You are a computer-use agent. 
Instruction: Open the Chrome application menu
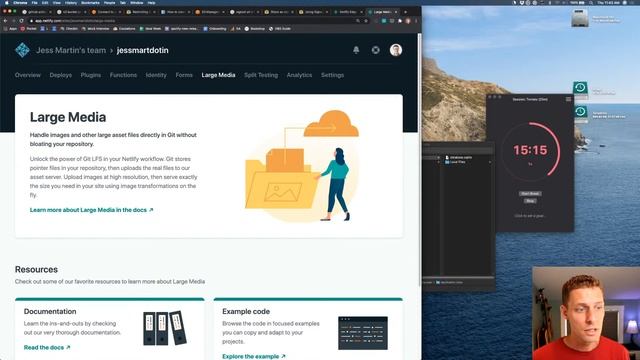click(x=20, y=2)
